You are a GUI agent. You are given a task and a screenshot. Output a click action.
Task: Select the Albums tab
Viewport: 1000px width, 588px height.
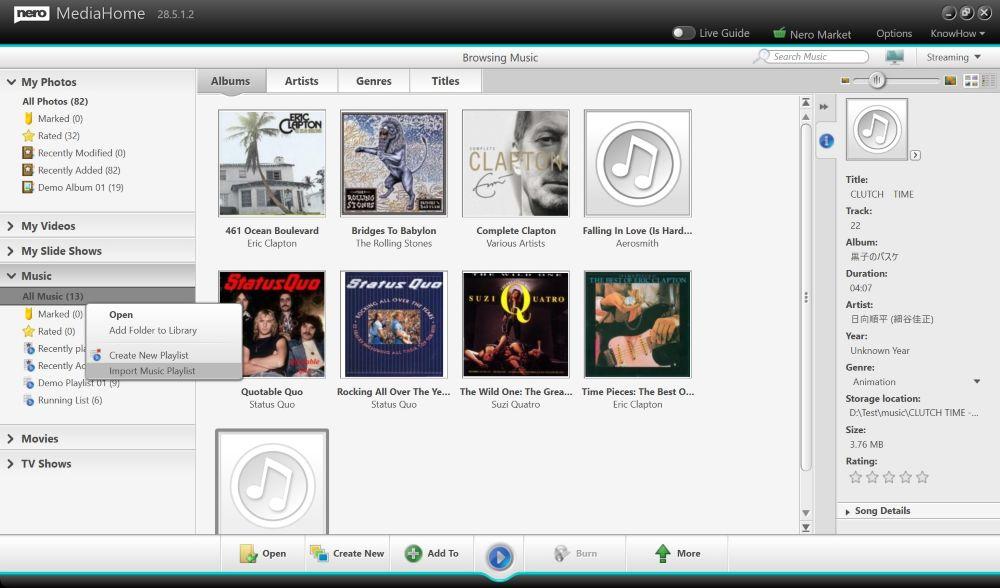[230, 81]
